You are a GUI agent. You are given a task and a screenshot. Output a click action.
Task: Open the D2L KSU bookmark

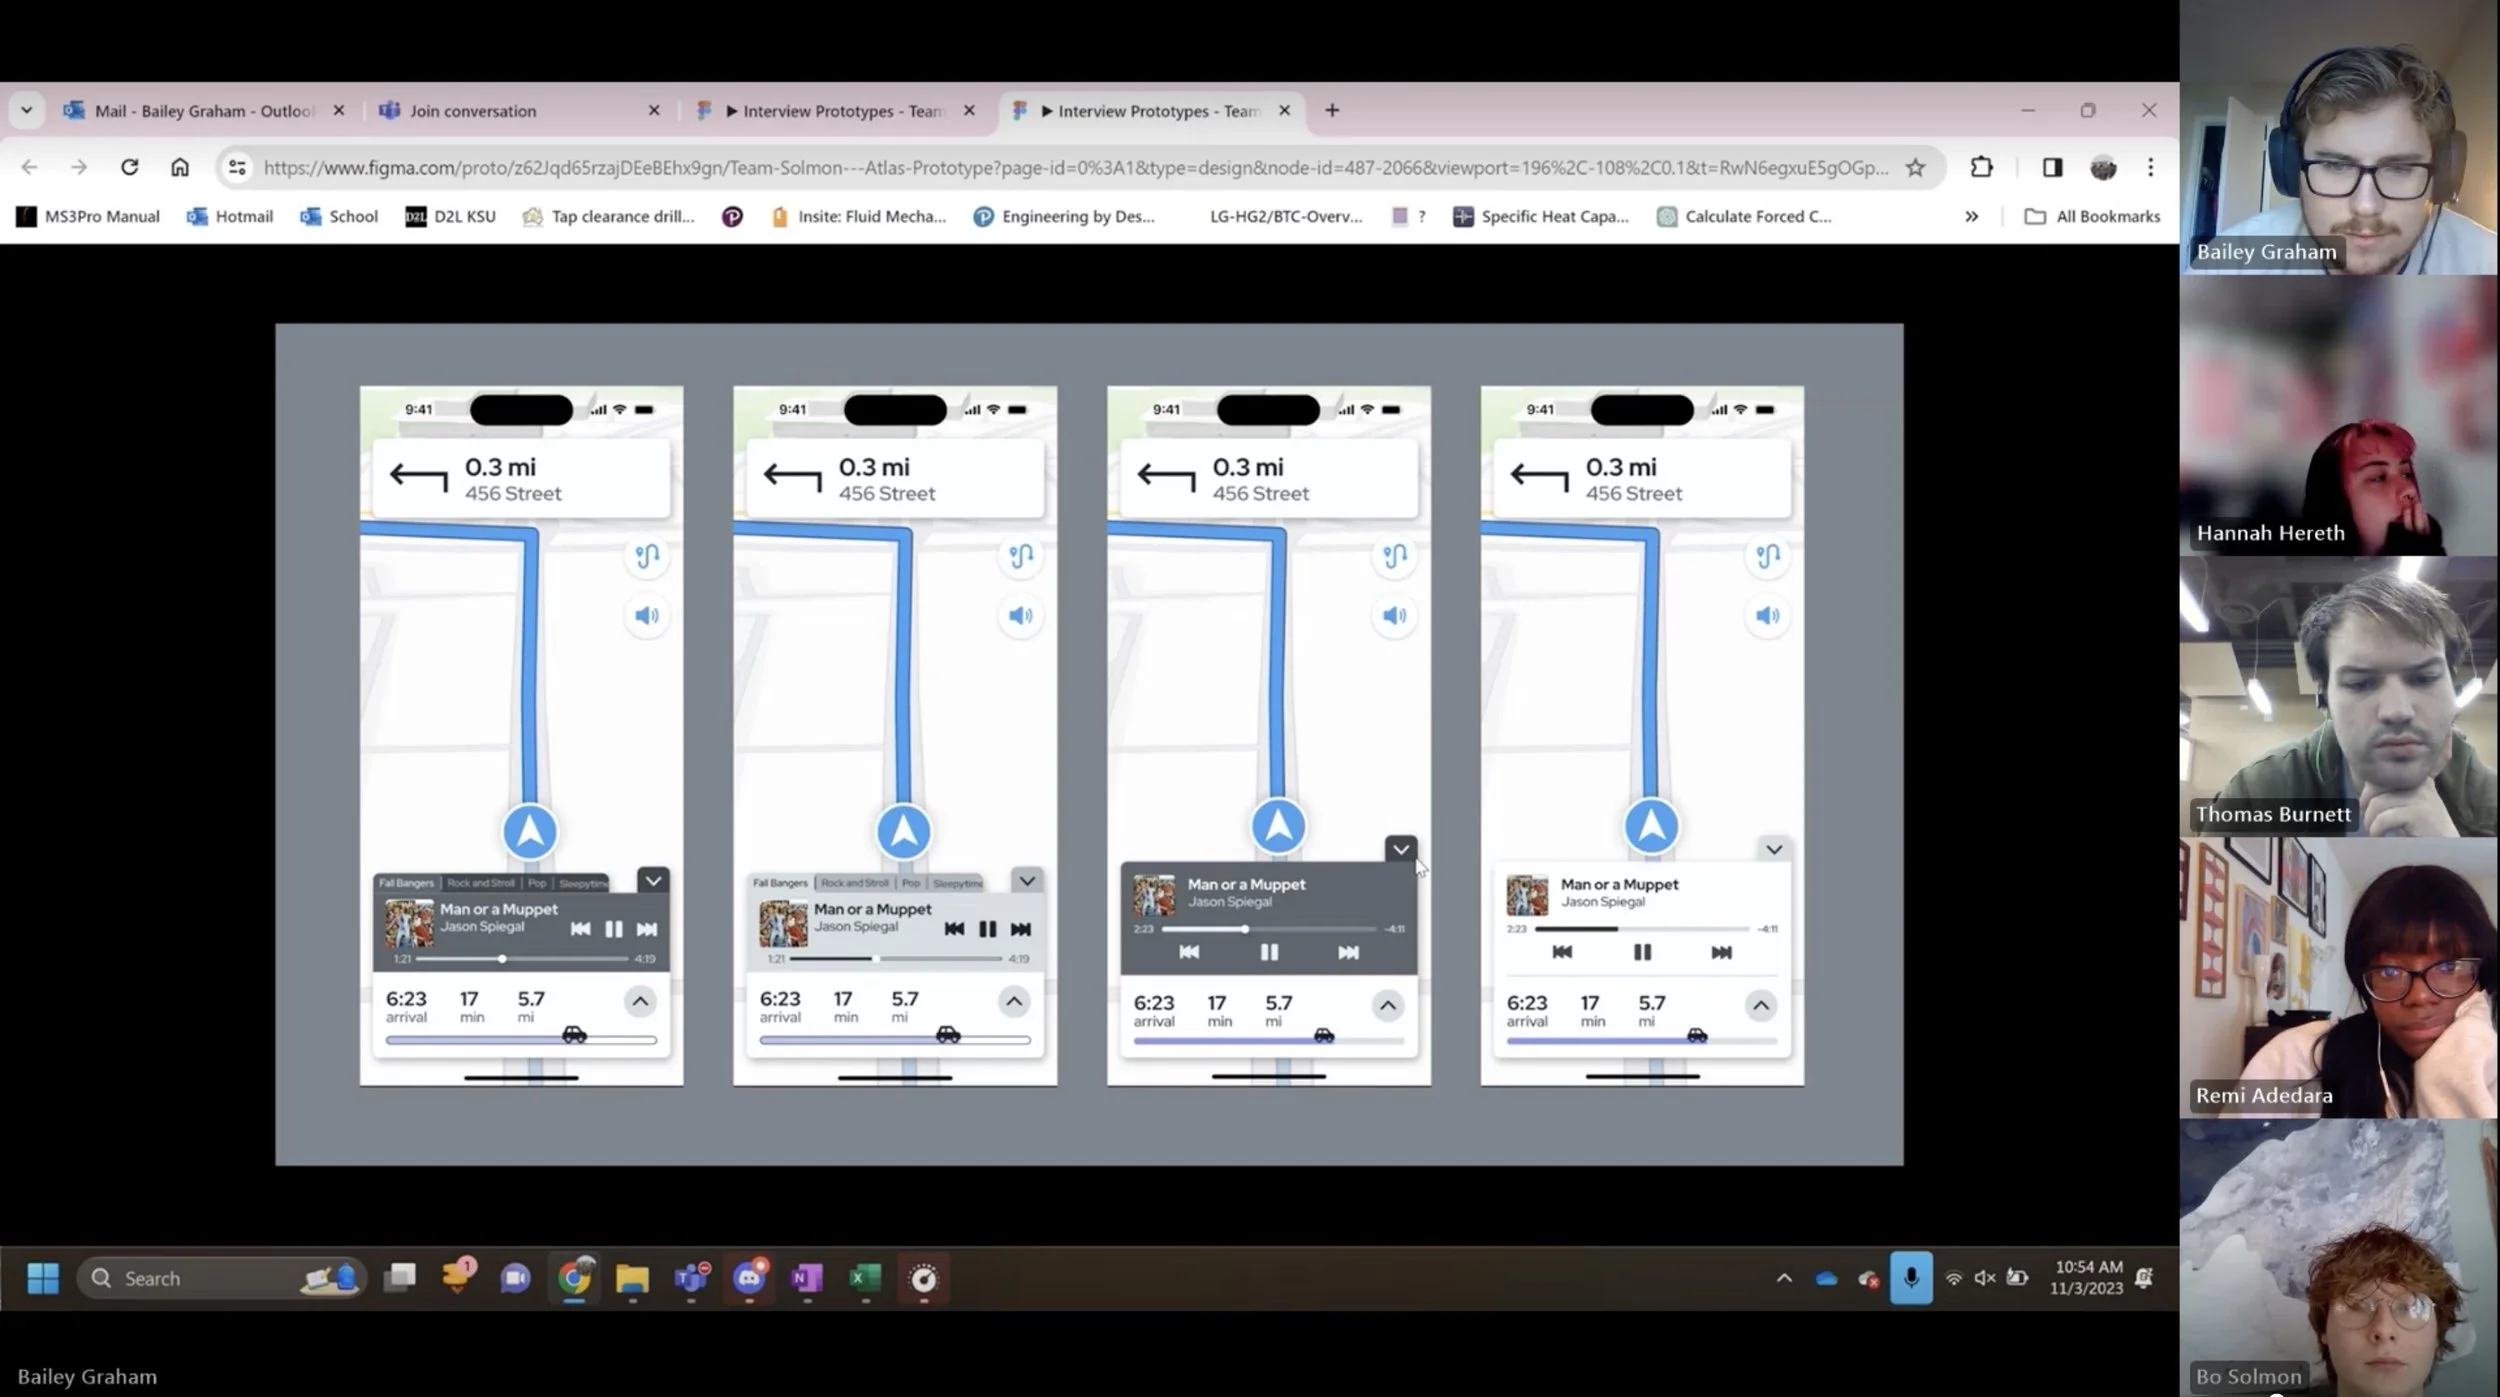tap(451, 216)
